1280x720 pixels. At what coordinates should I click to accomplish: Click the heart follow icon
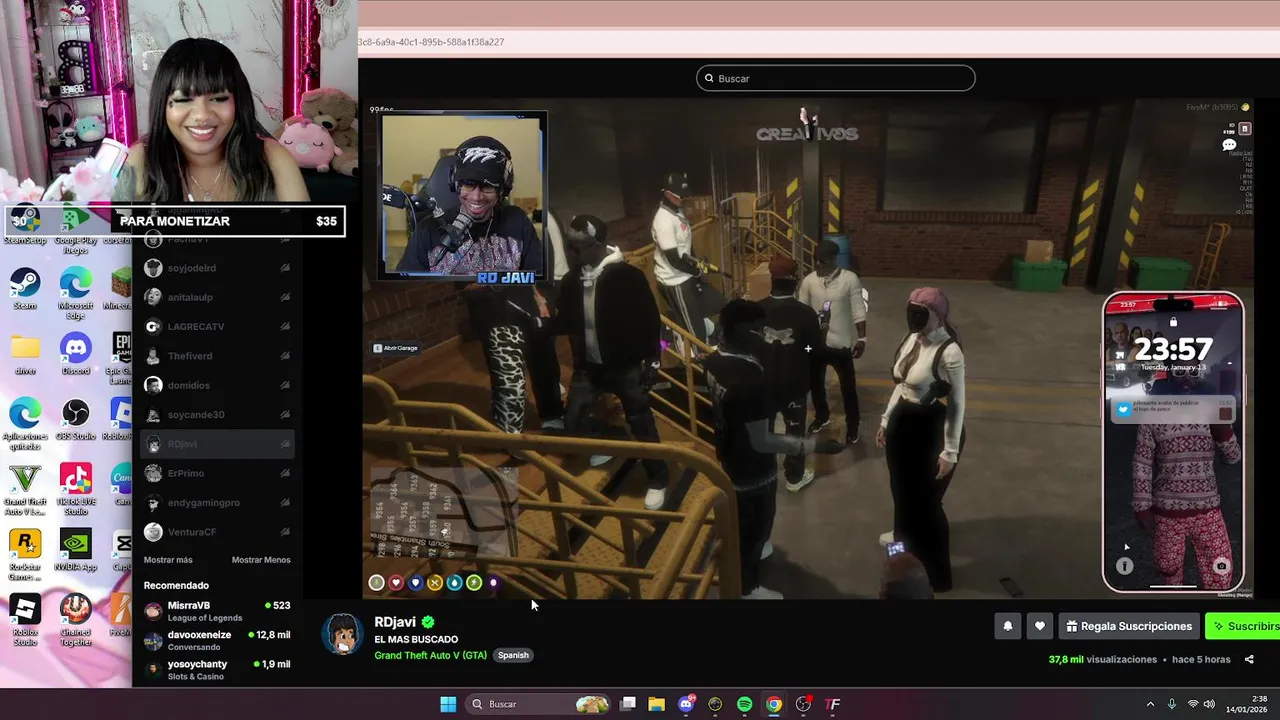[x=1040, y=626]
